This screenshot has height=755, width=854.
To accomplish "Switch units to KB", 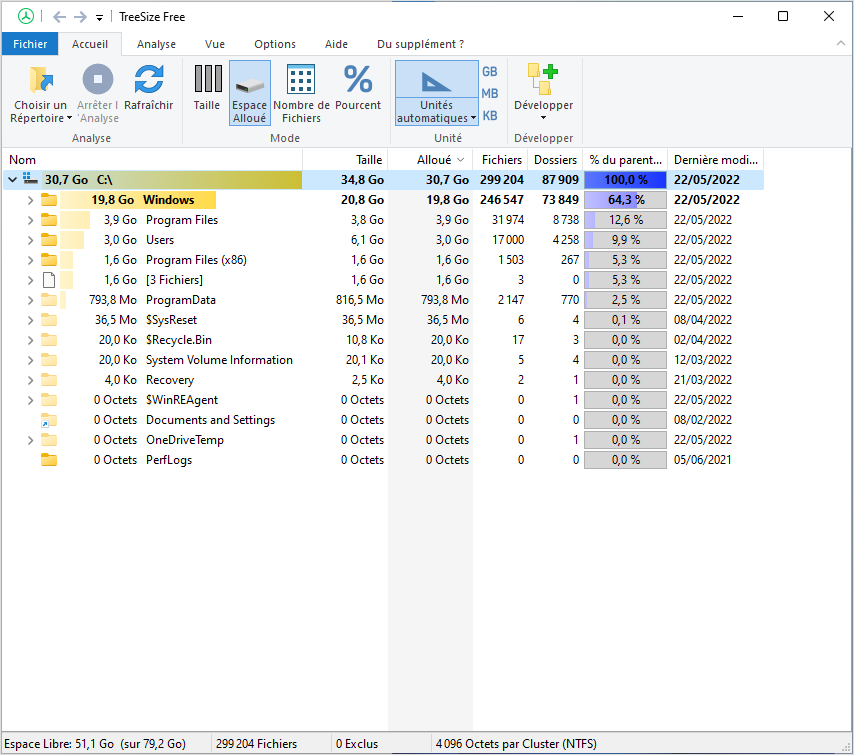I will [x=490, y=115].
